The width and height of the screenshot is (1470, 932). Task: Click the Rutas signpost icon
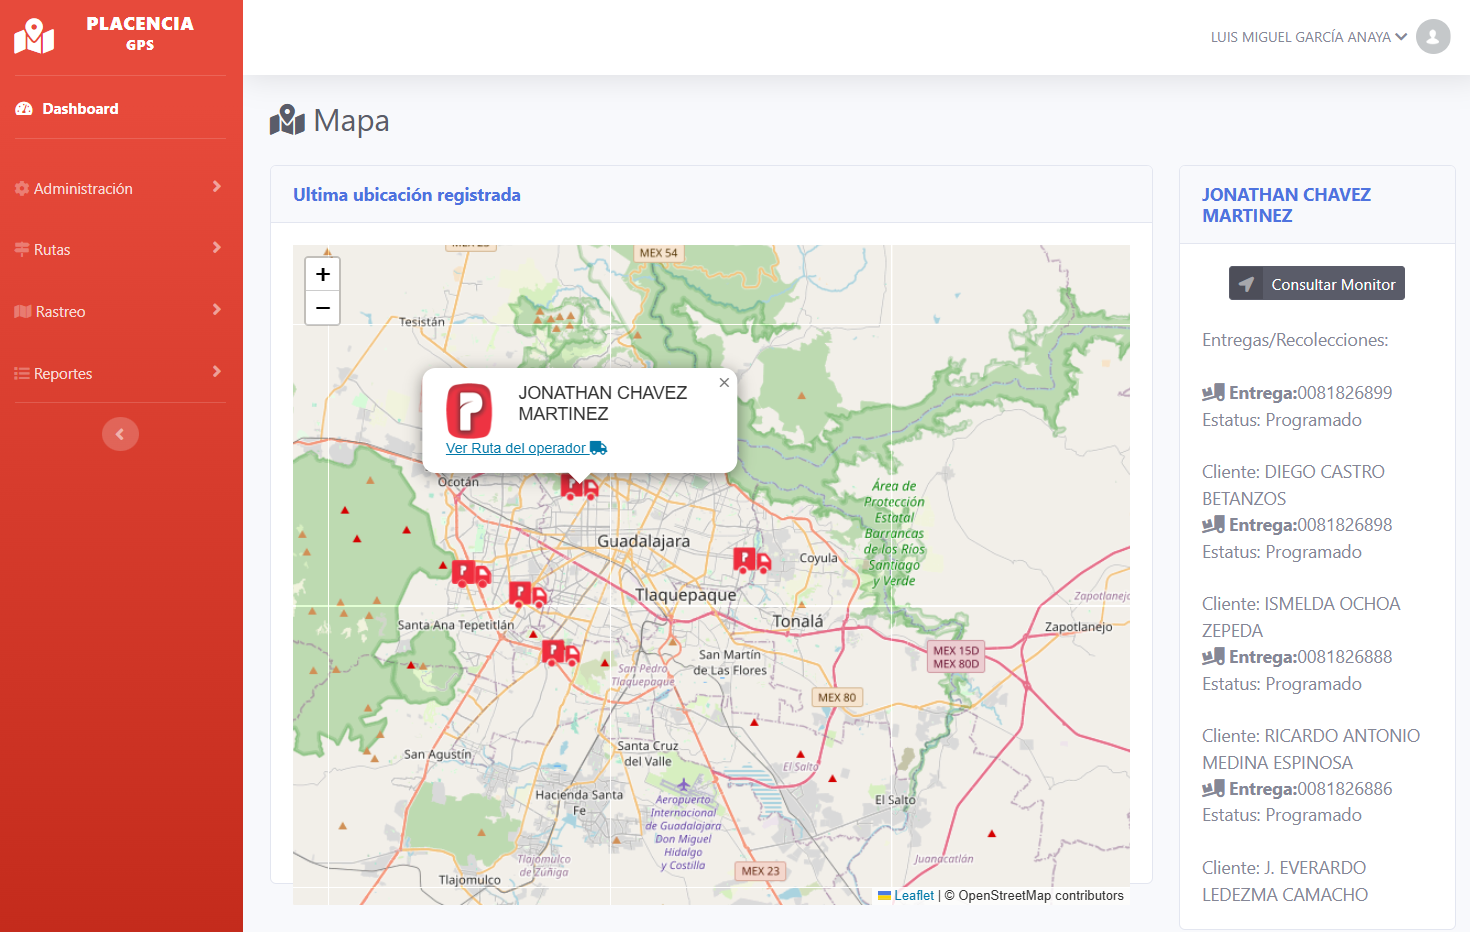22,249
